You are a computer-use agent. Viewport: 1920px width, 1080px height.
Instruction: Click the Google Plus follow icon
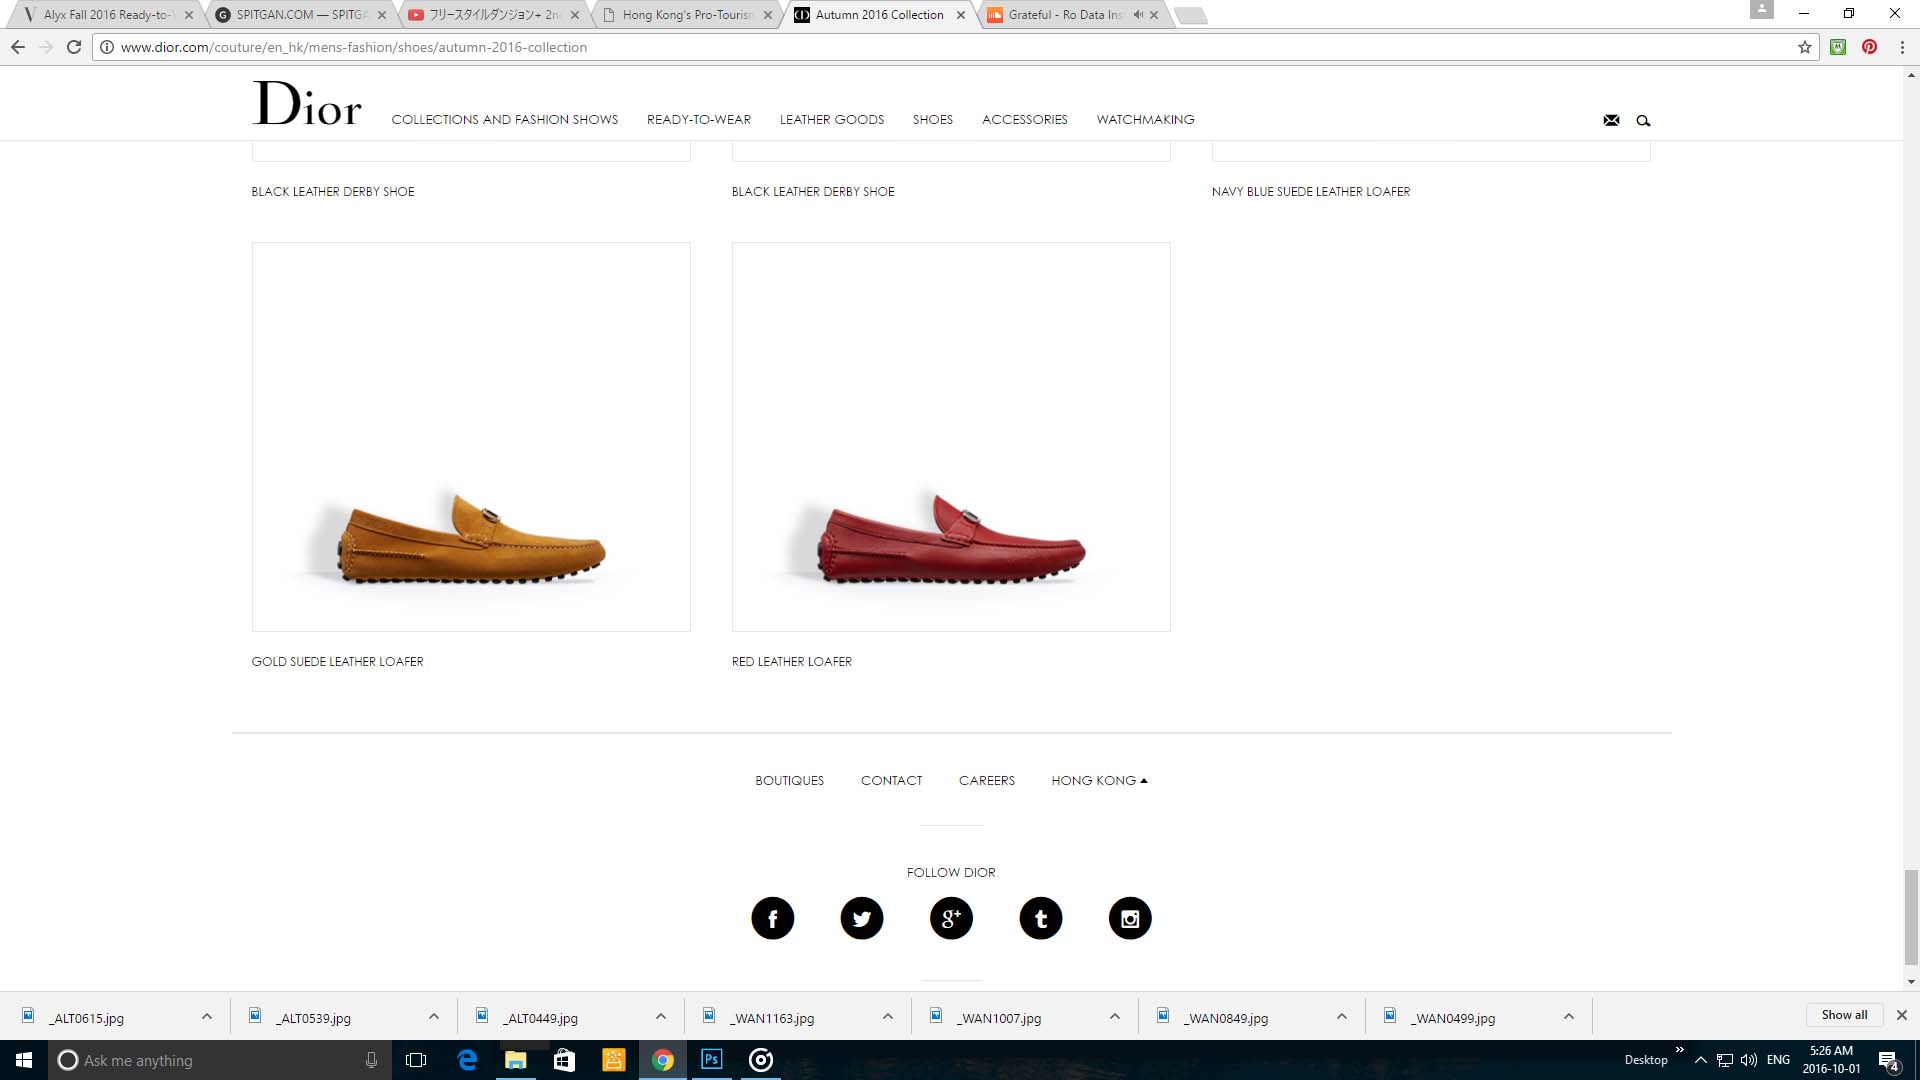[x=951, y=918]
